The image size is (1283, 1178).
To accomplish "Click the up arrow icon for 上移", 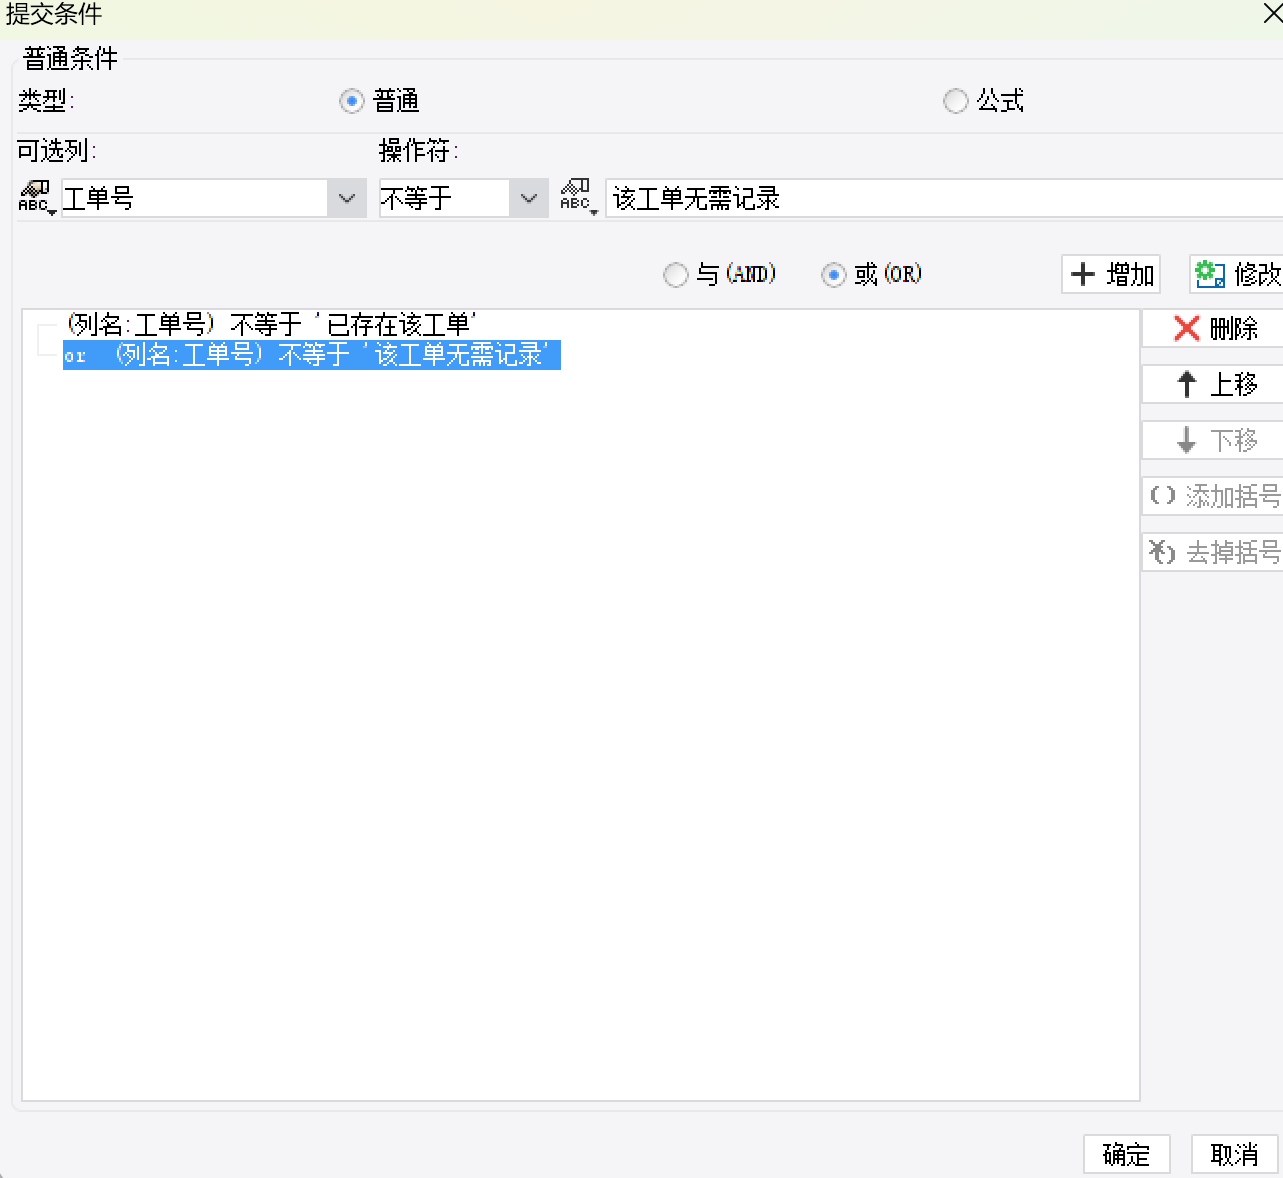I will pos(1187,384).
